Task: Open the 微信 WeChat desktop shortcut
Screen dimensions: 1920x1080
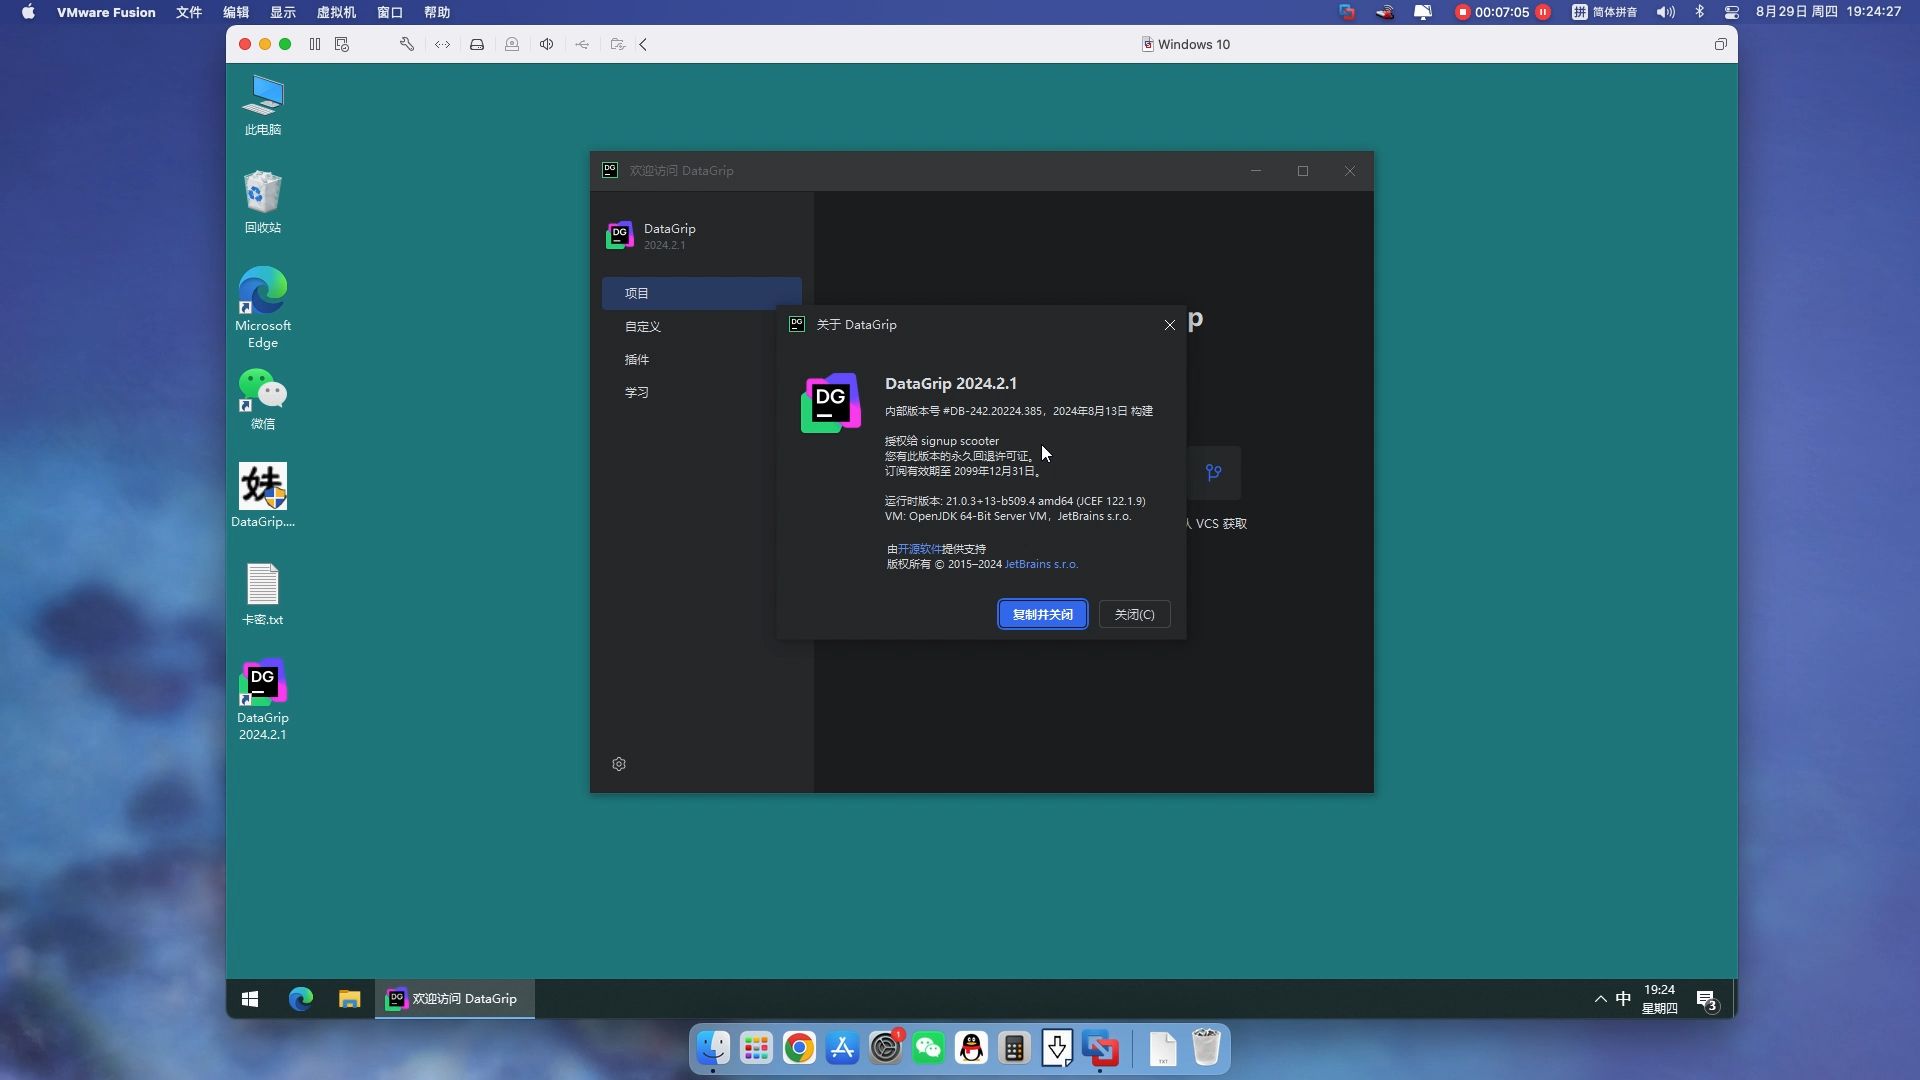Action: pos(263,399)
